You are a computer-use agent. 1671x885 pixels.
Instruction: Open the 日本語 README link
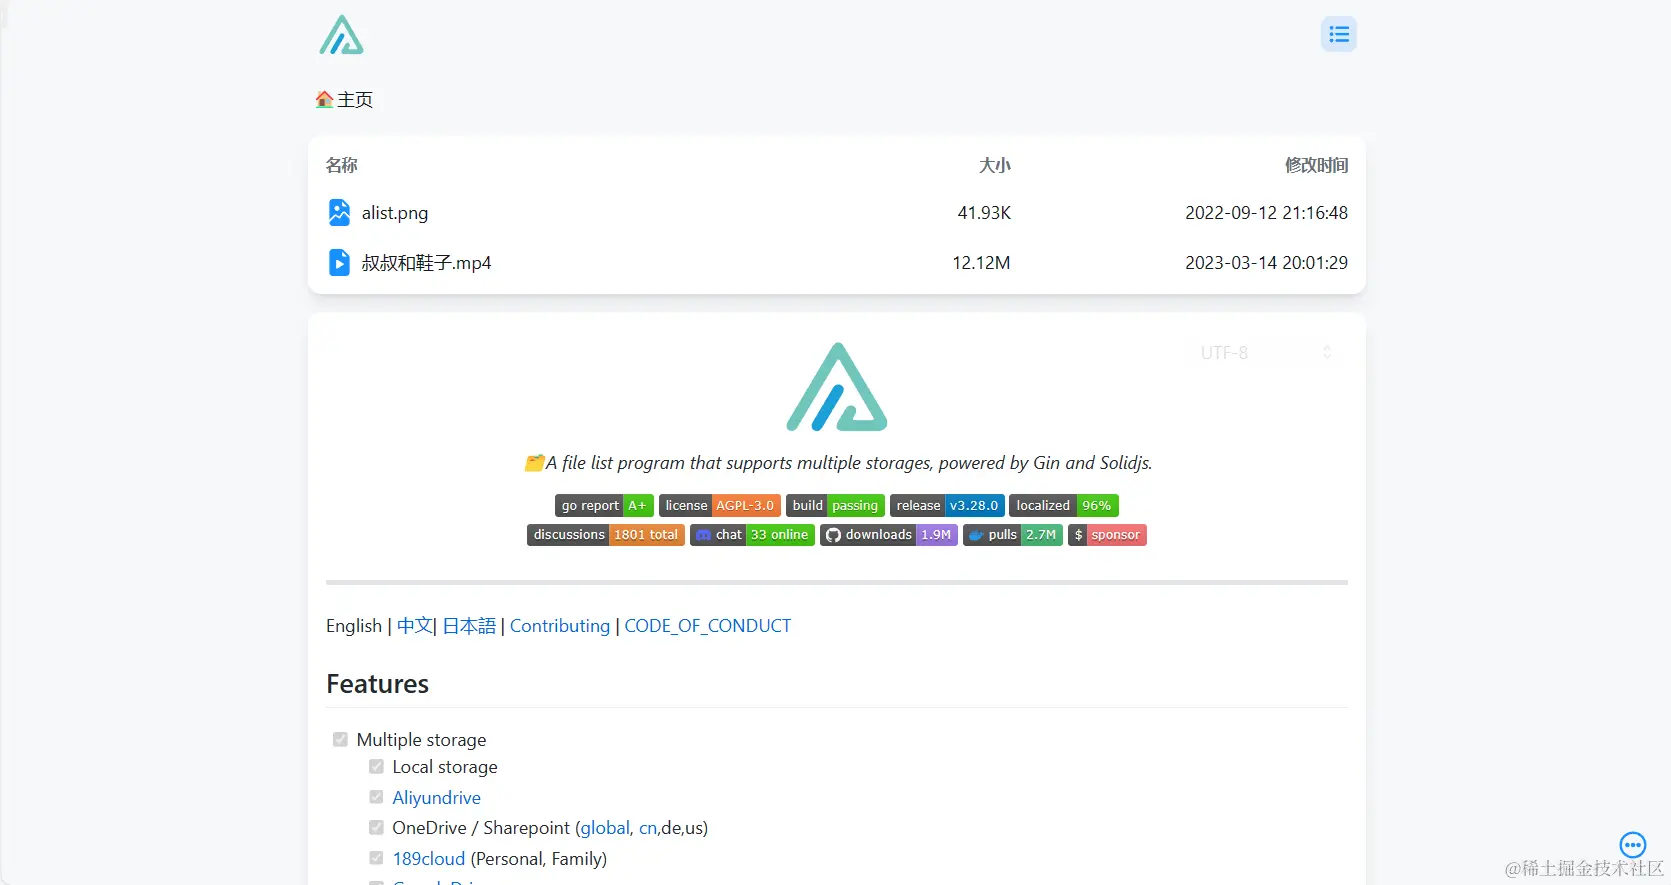coord(469,626)
